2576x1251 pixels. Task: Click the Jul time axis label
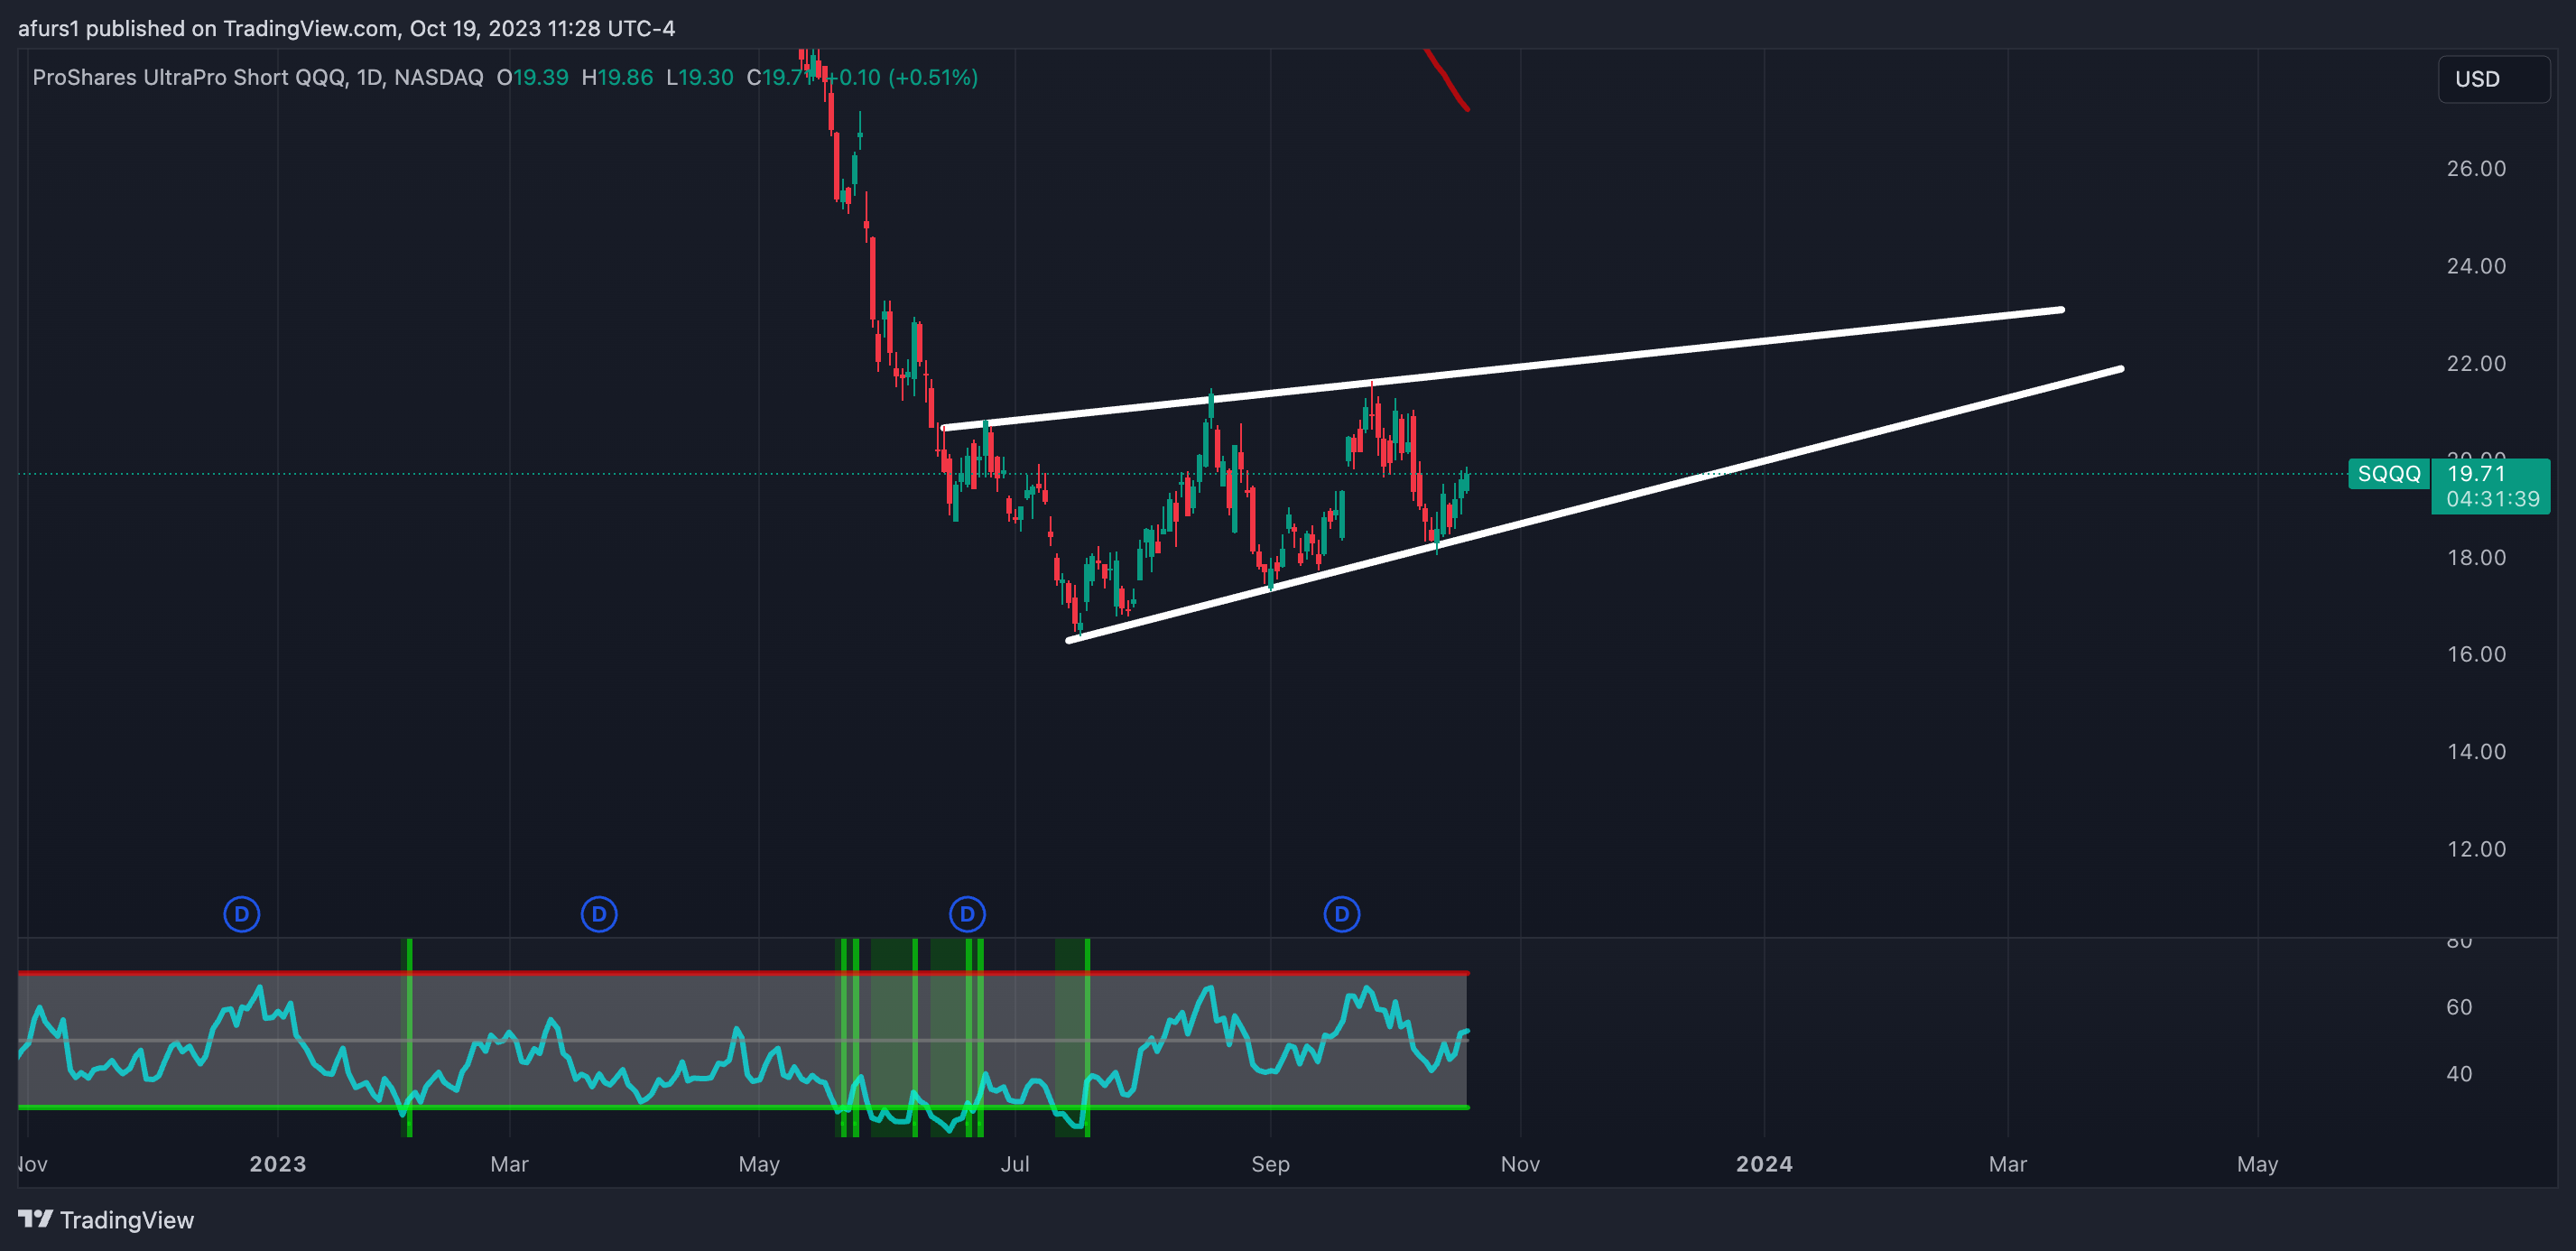(1015, 1164)
